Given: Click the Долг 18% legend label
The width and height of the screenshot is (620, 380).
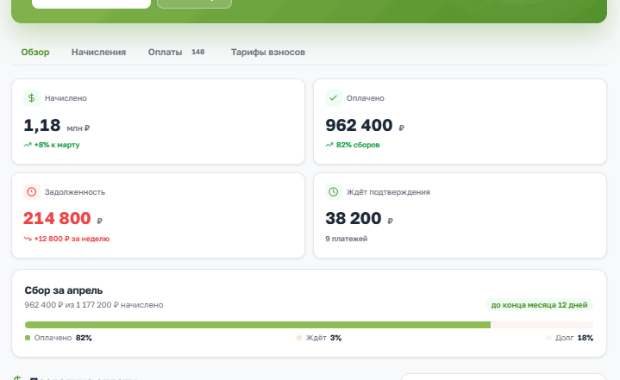Looking at the screenshot, I should [574, 338].
